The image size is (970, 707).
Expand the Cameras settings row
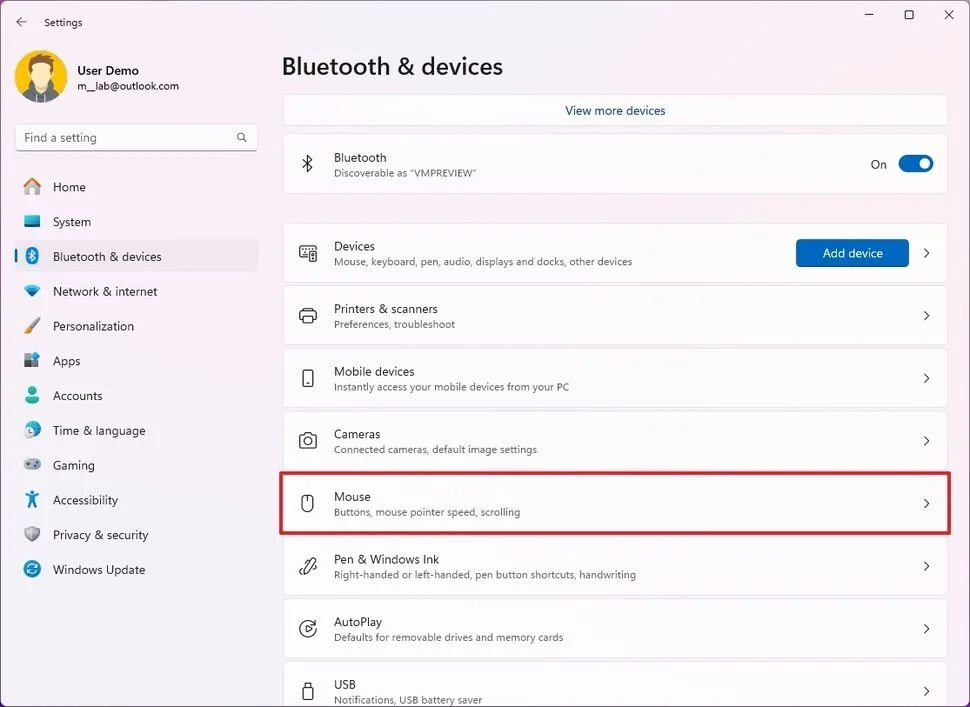click(925, 440)
